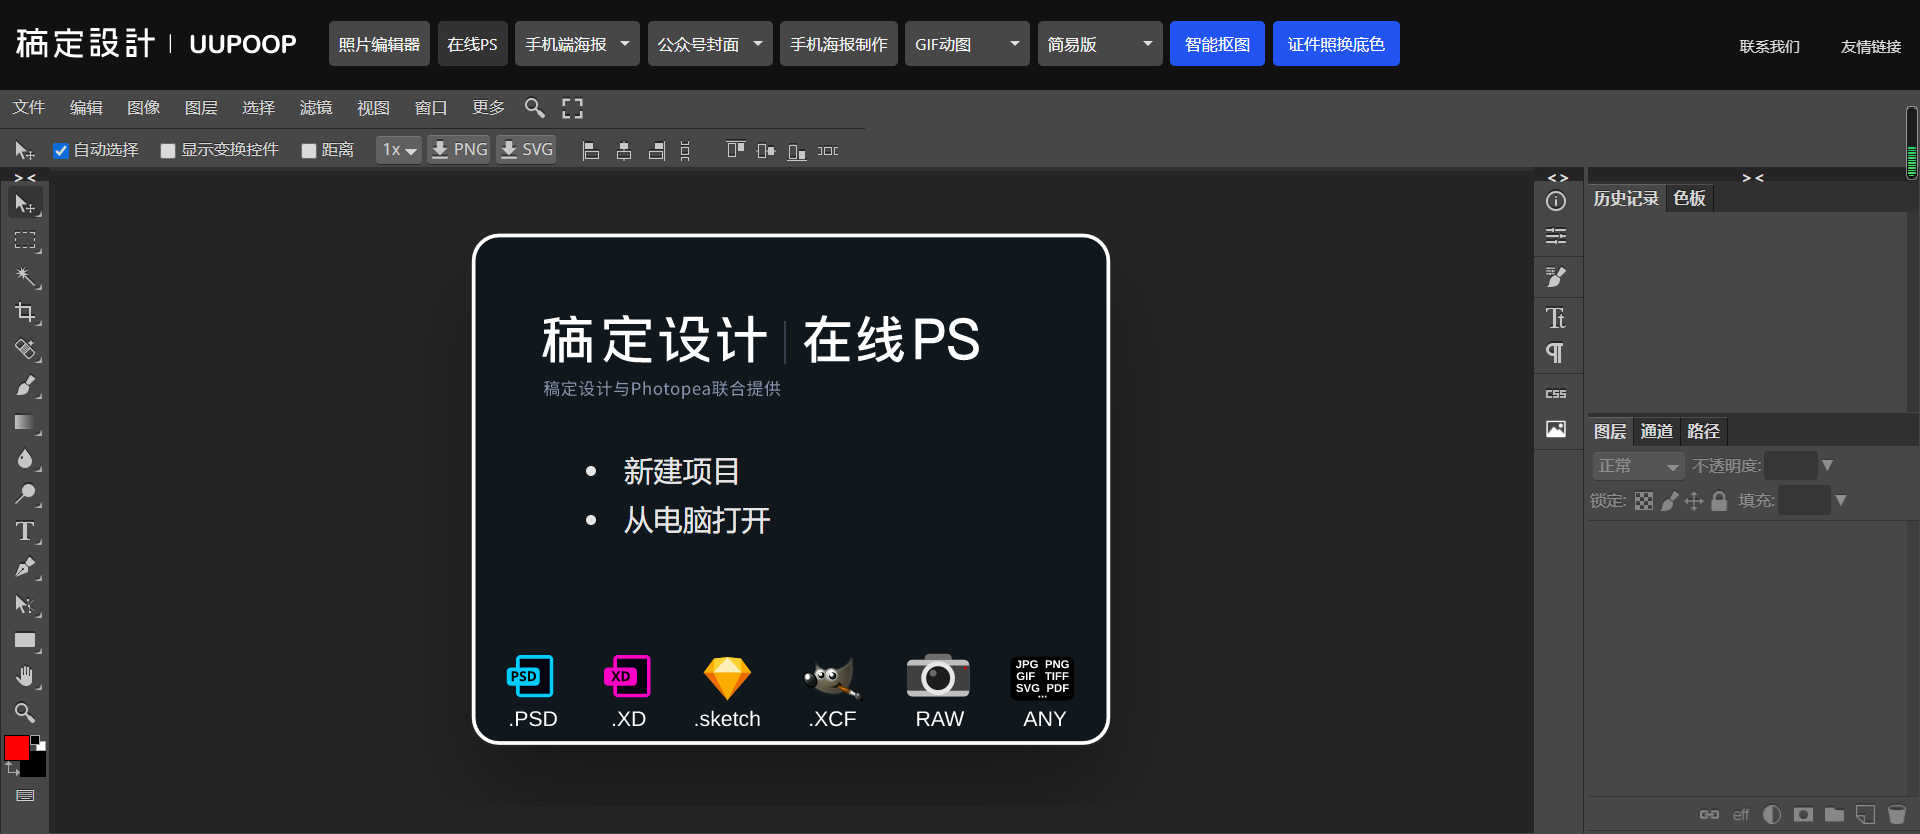Click the new layer icon
The image size is (1920, 834).
[1865, 815]
